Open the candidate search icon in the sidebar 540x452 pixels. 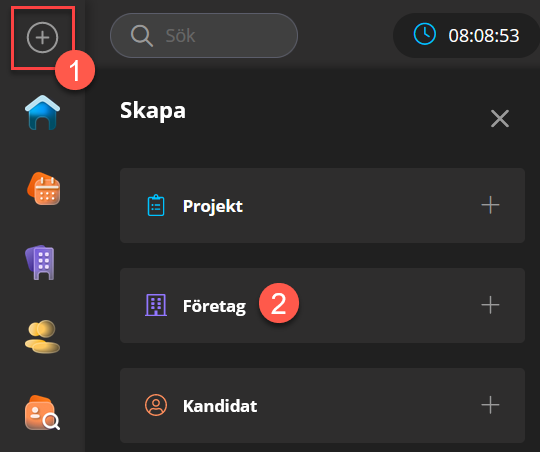tap(42, 413)
